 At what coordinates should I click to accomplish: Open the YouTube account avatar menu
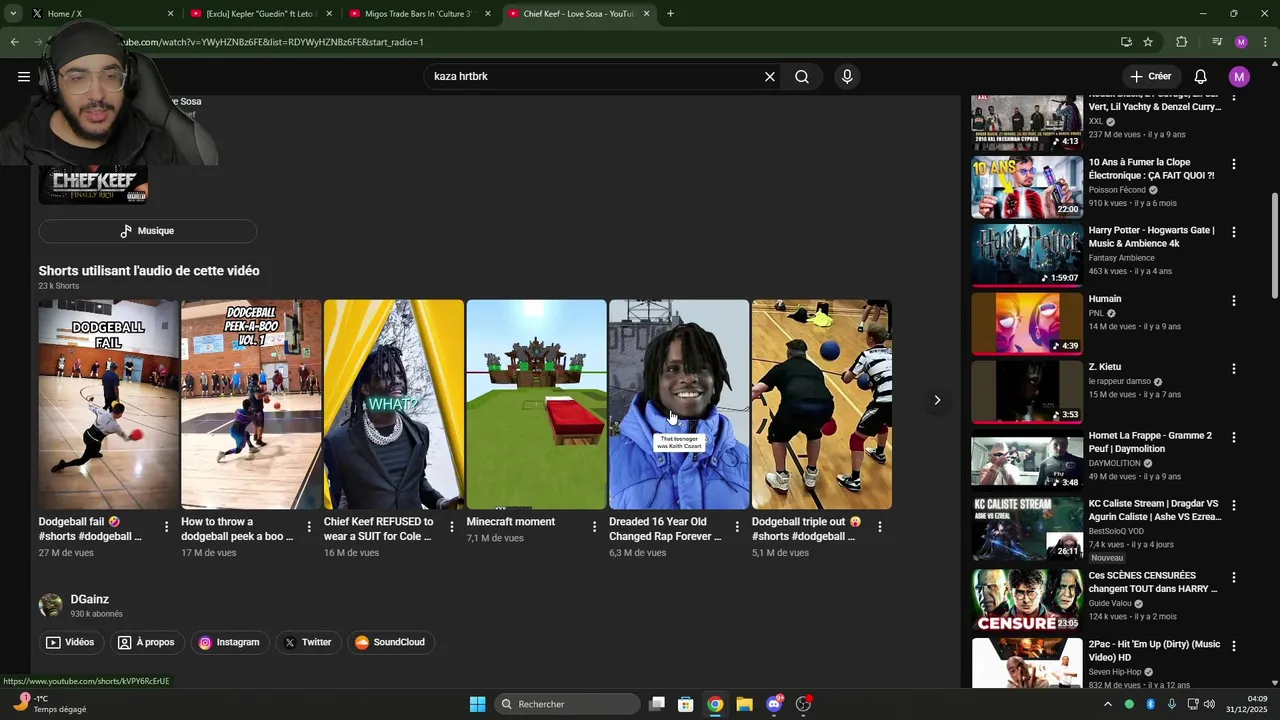[1239, 77]
